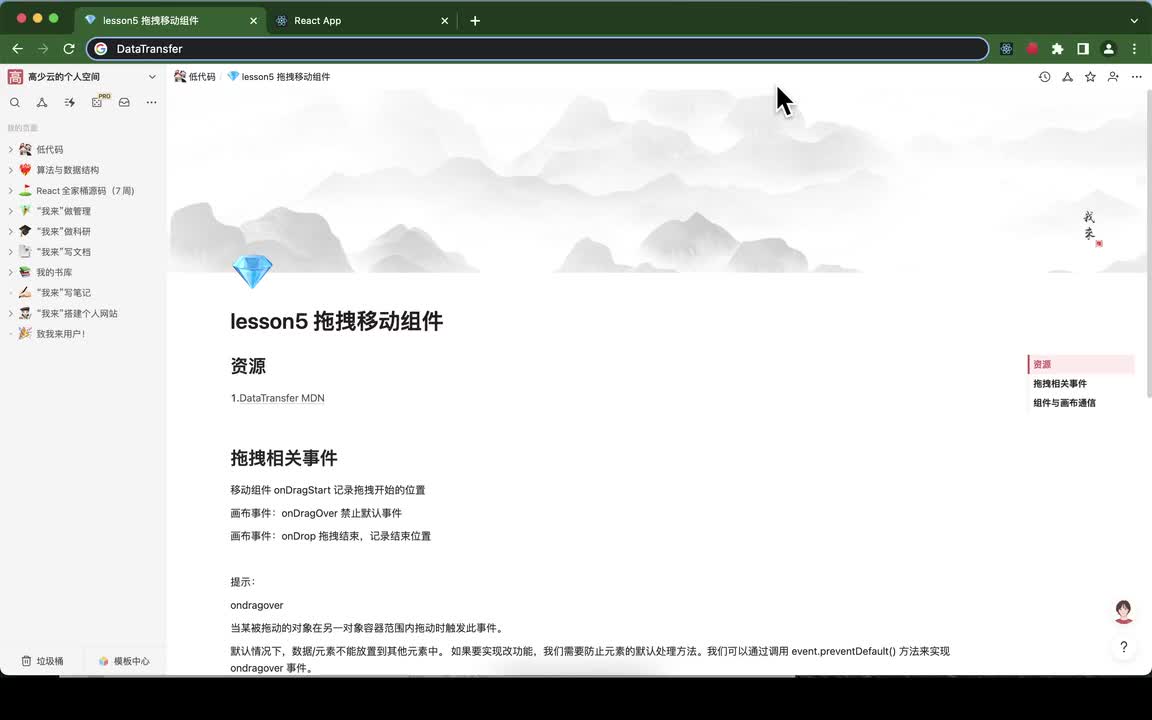Image resolution: width=1152 pixels, height=720 pixels.
Task: Open sidebar more options ellipsis
Action: coord(151,102)
